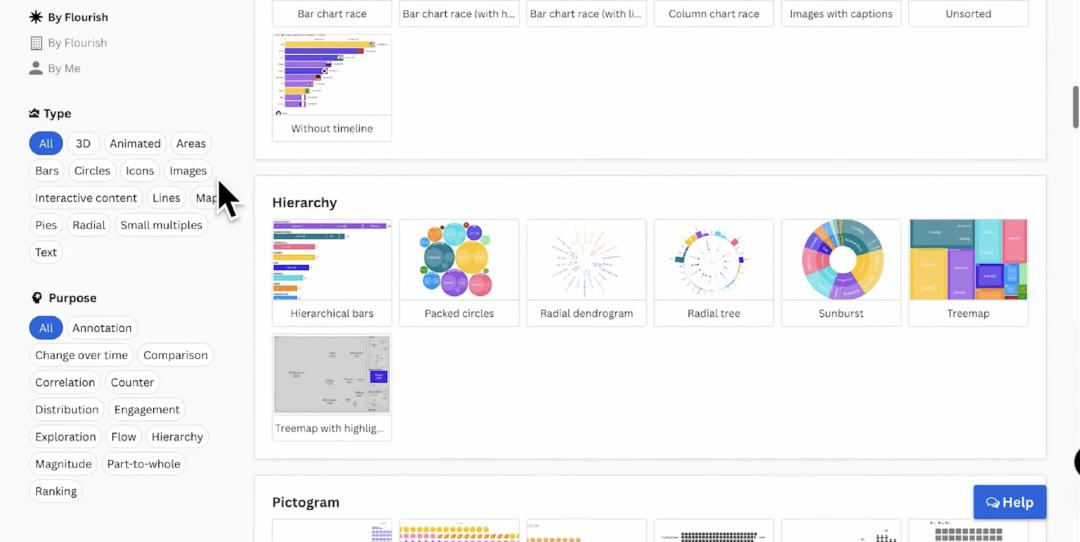Open the Sunburst chart template
This screenshot has width=1080, height=542.
(841, 272)
